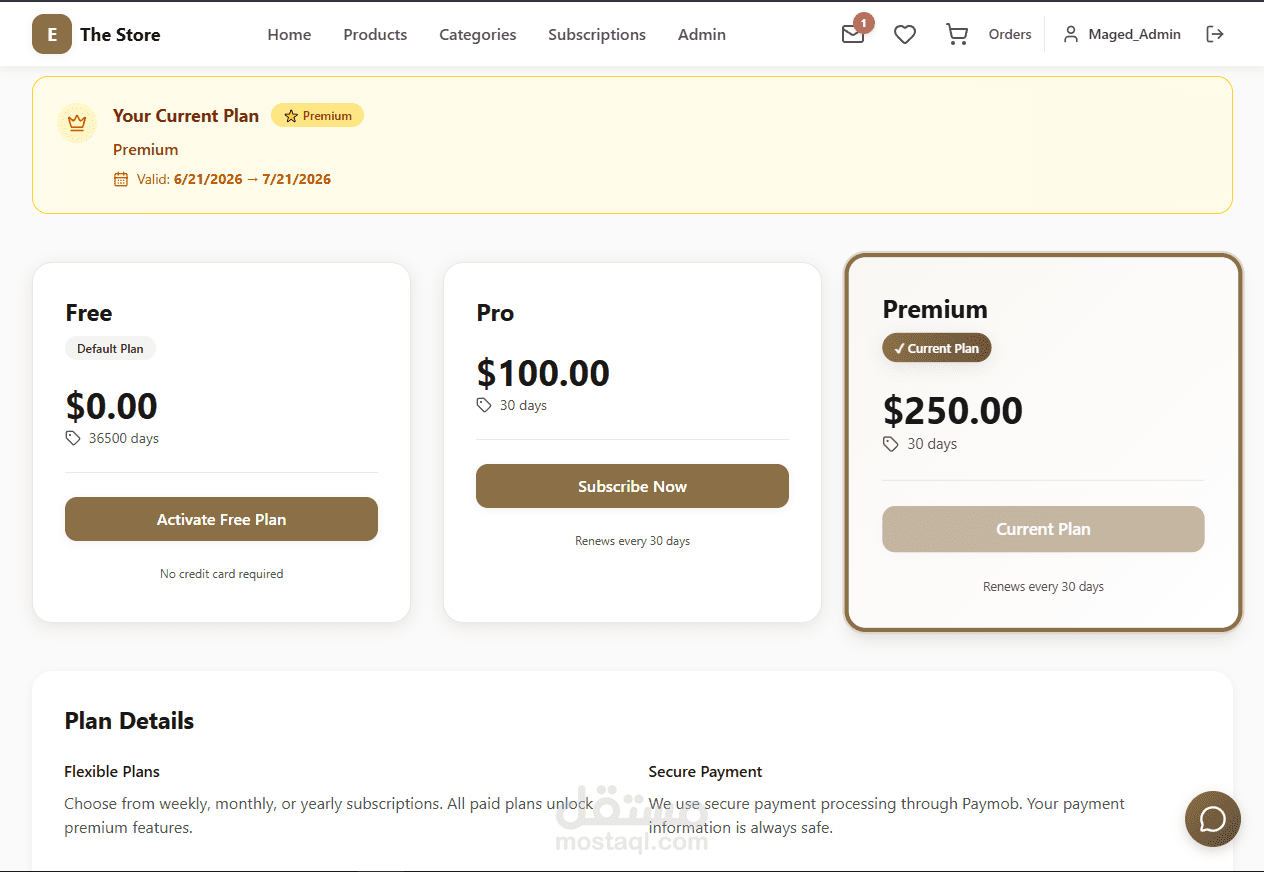Open the shopping cart icon

[x=957, y=35]
